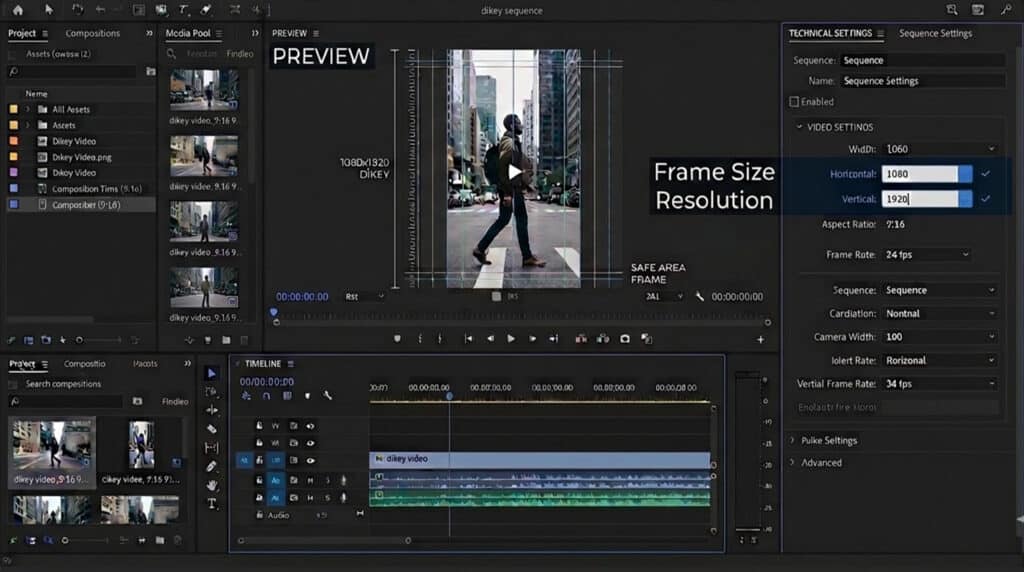This screenshot has height=572, width=1024.
Task: Expand the All Assets folder
Action: (27, 110)
